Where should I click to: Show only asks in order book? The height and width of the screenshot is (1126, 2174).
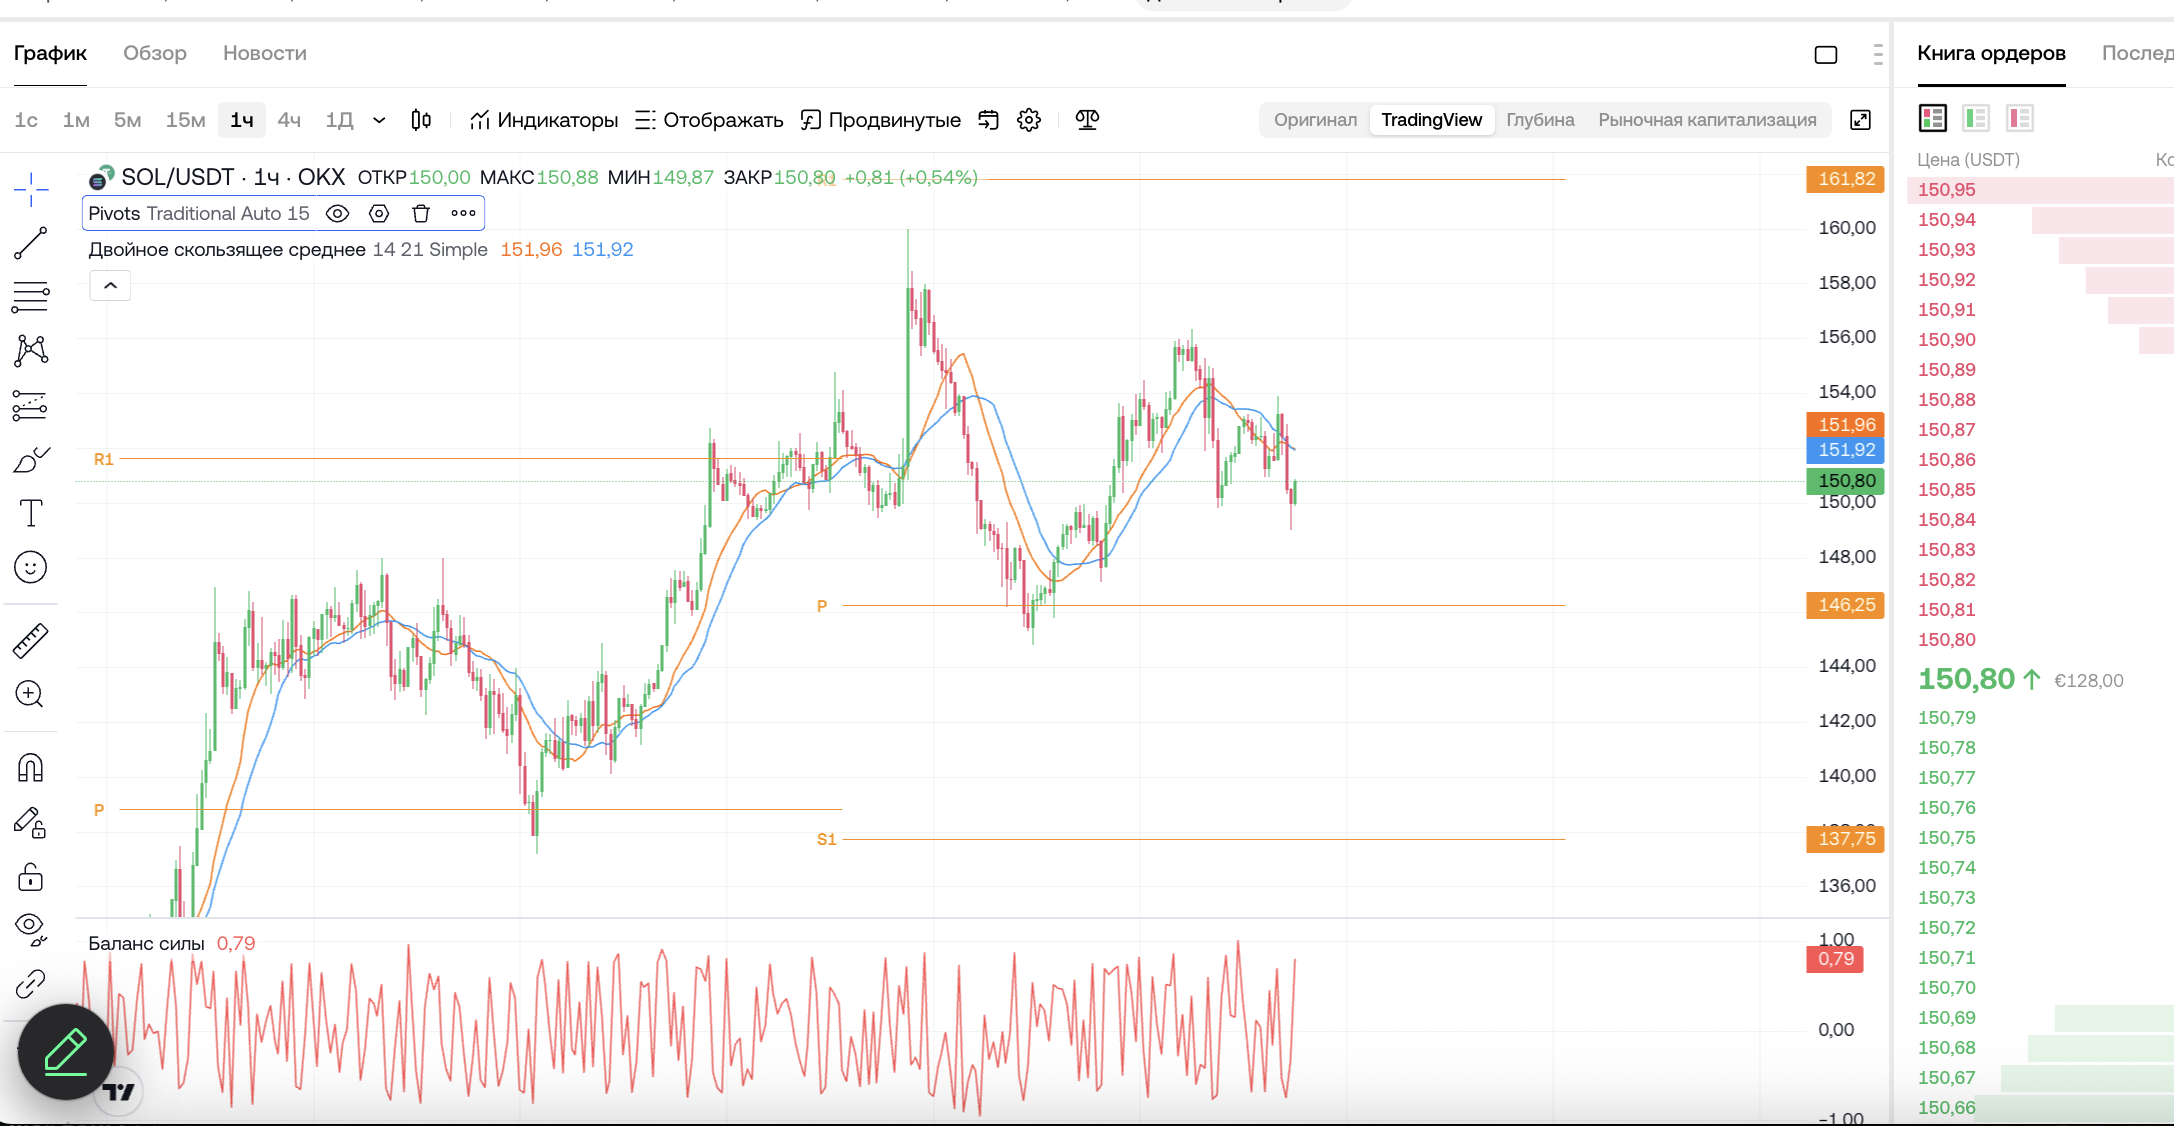coord(2020,118)
